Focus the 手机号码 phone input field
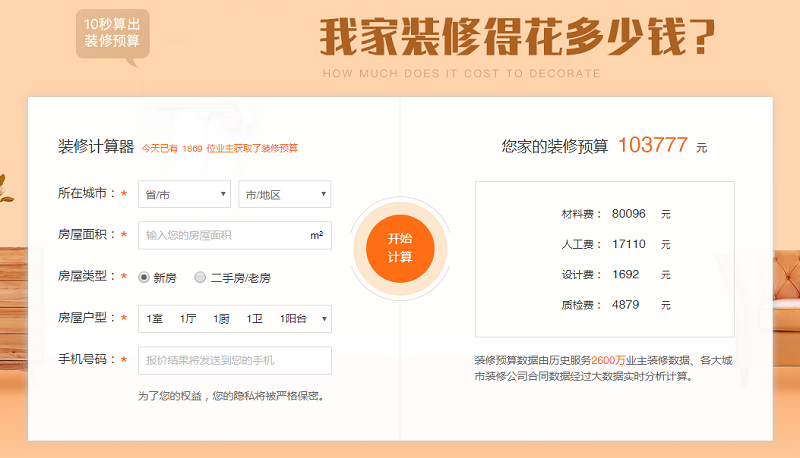 (x=235, y=360)
